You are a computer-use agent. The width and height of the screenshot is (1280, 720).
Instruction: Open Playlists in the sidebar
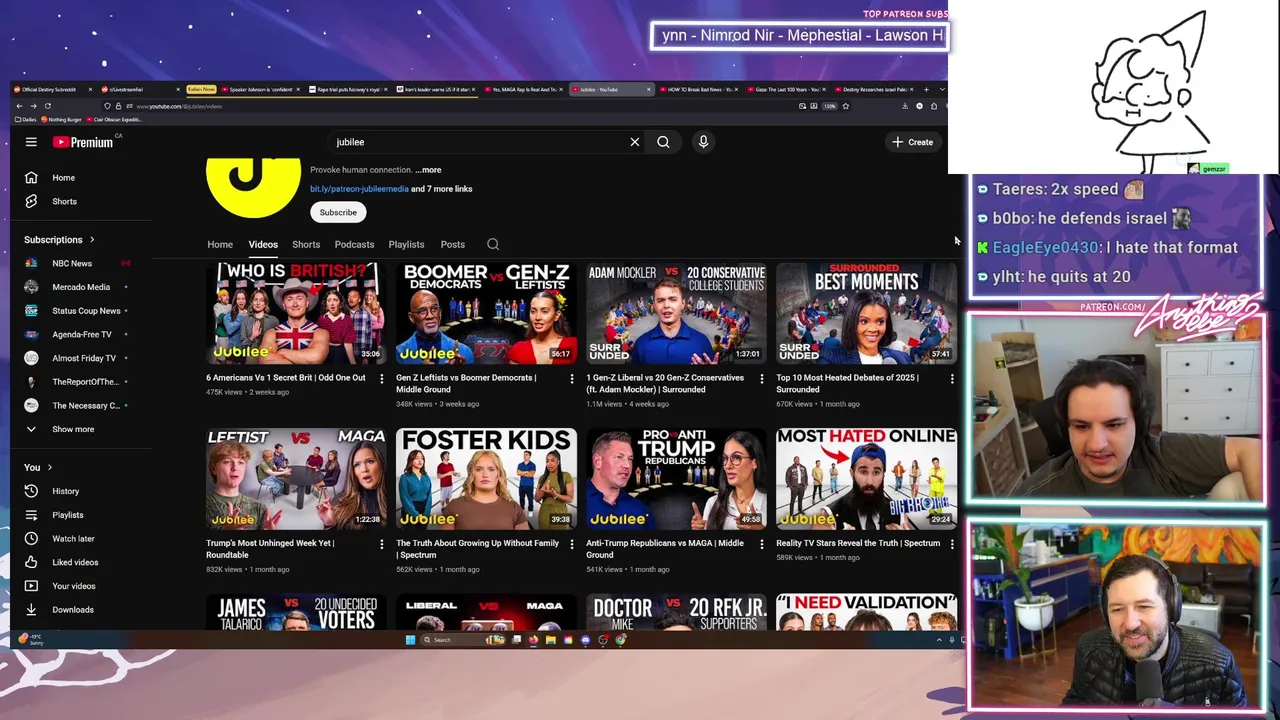(67, 515)
